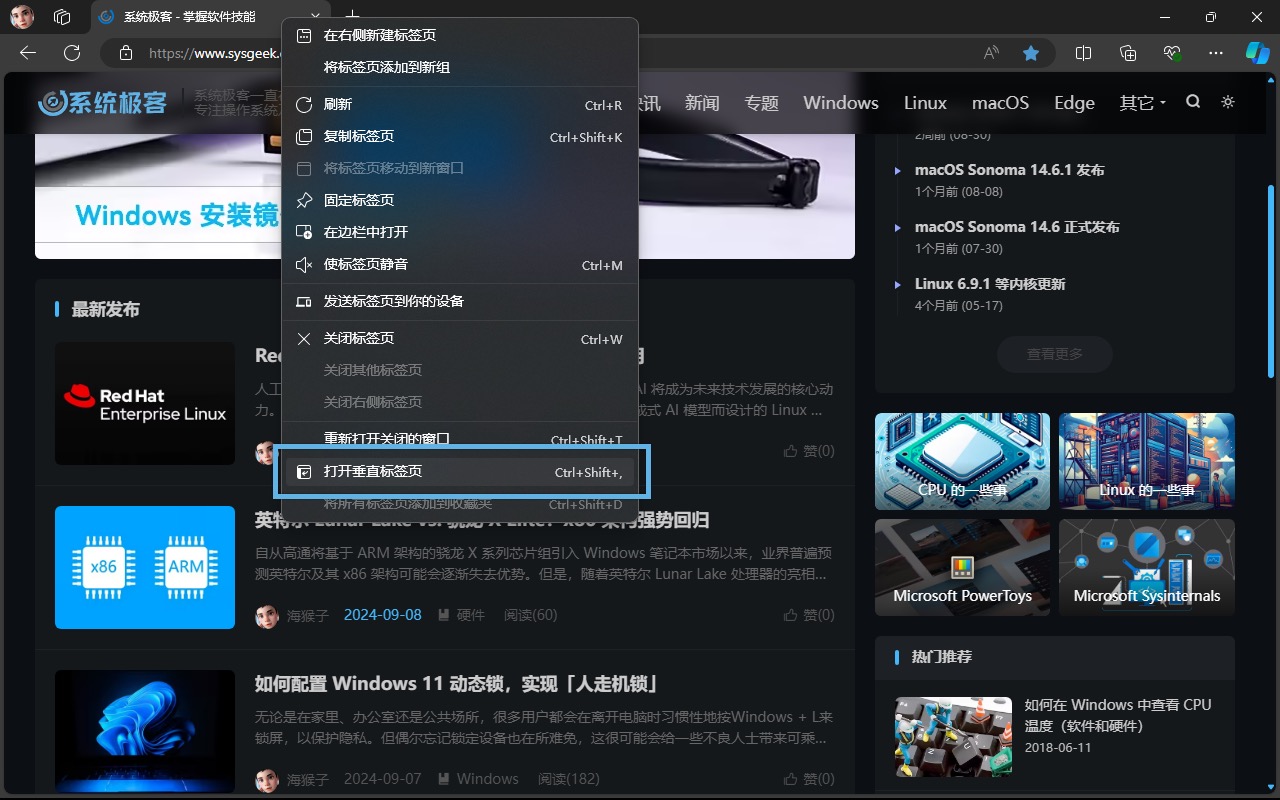Click the 系统极客 site logo
This screenshot has height=800, width=1280.
tap(103, 102)
